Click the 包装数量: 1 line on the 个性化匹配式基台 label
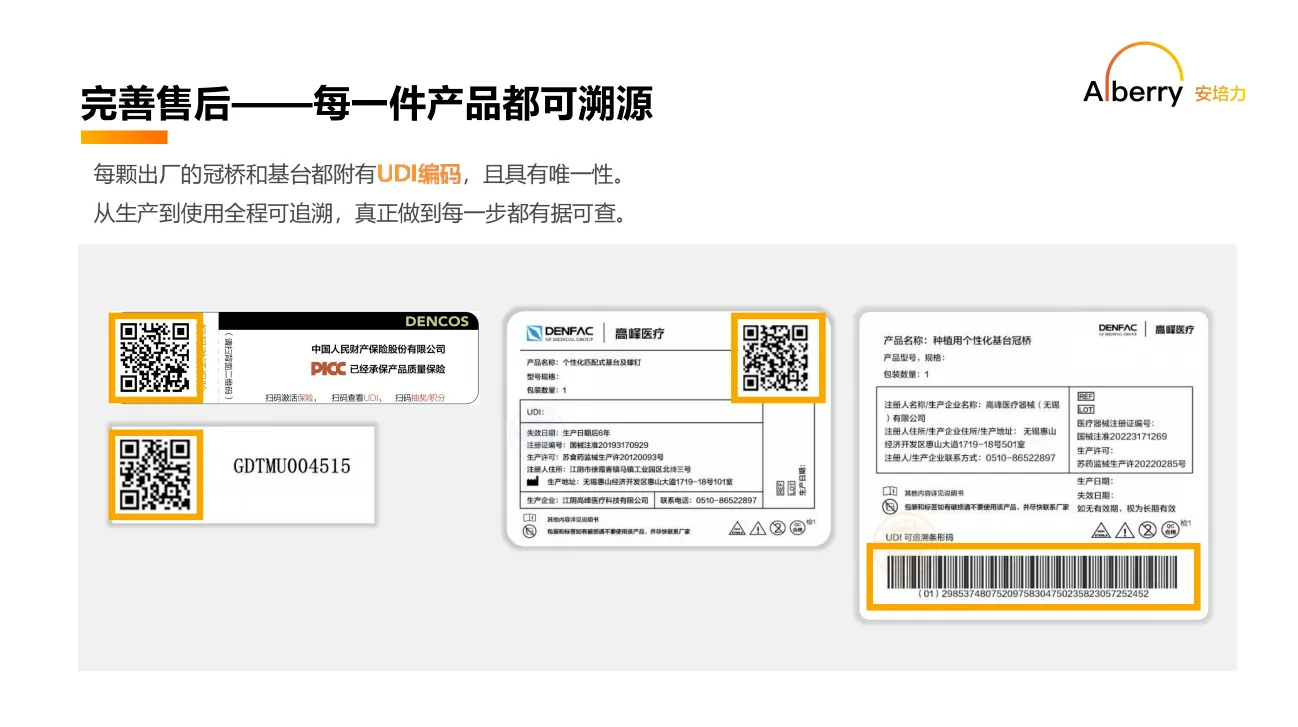 click(x=547, y=390)
